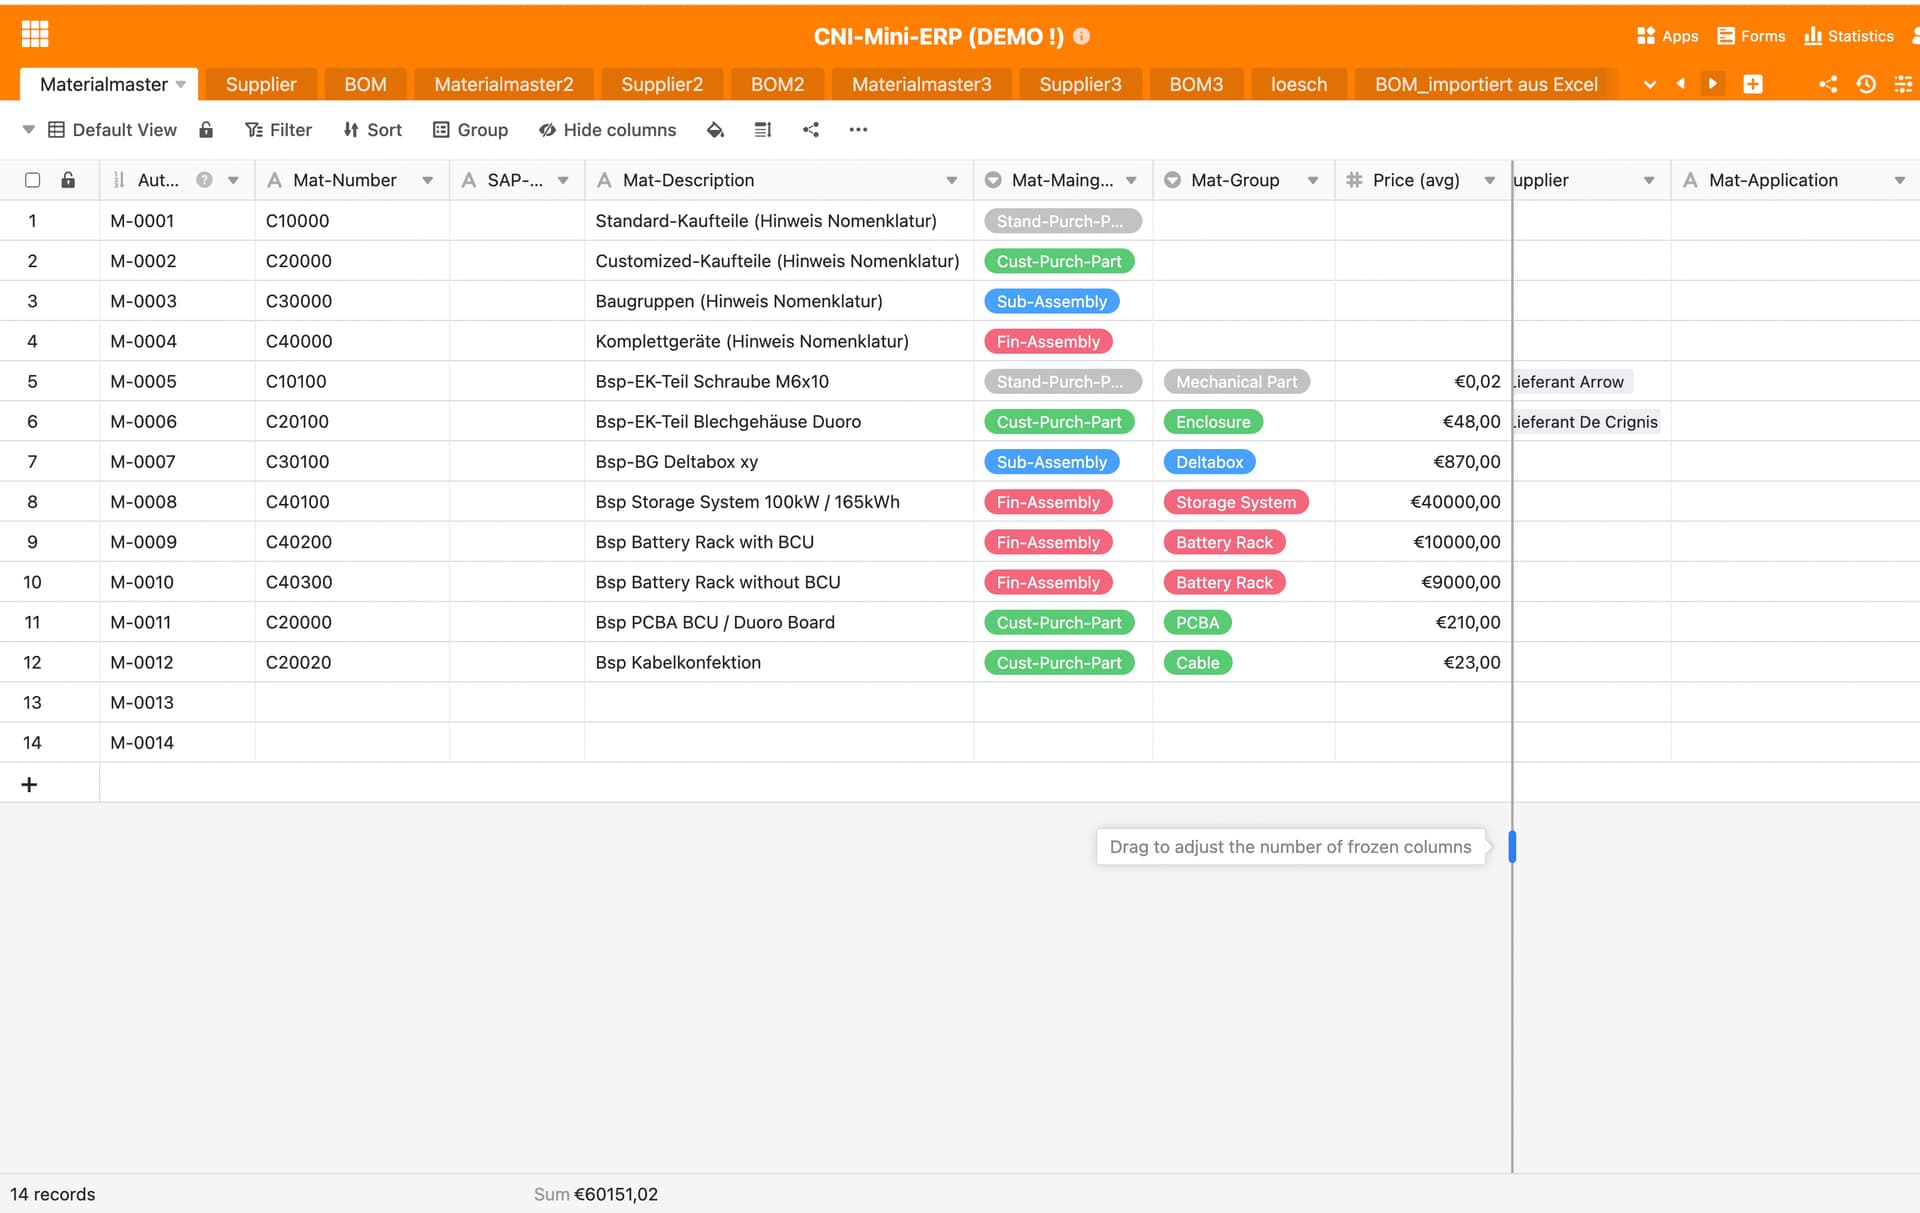
Task: Toggle Hide columns option
Action: pyautogui.click(x=607, y=130)
